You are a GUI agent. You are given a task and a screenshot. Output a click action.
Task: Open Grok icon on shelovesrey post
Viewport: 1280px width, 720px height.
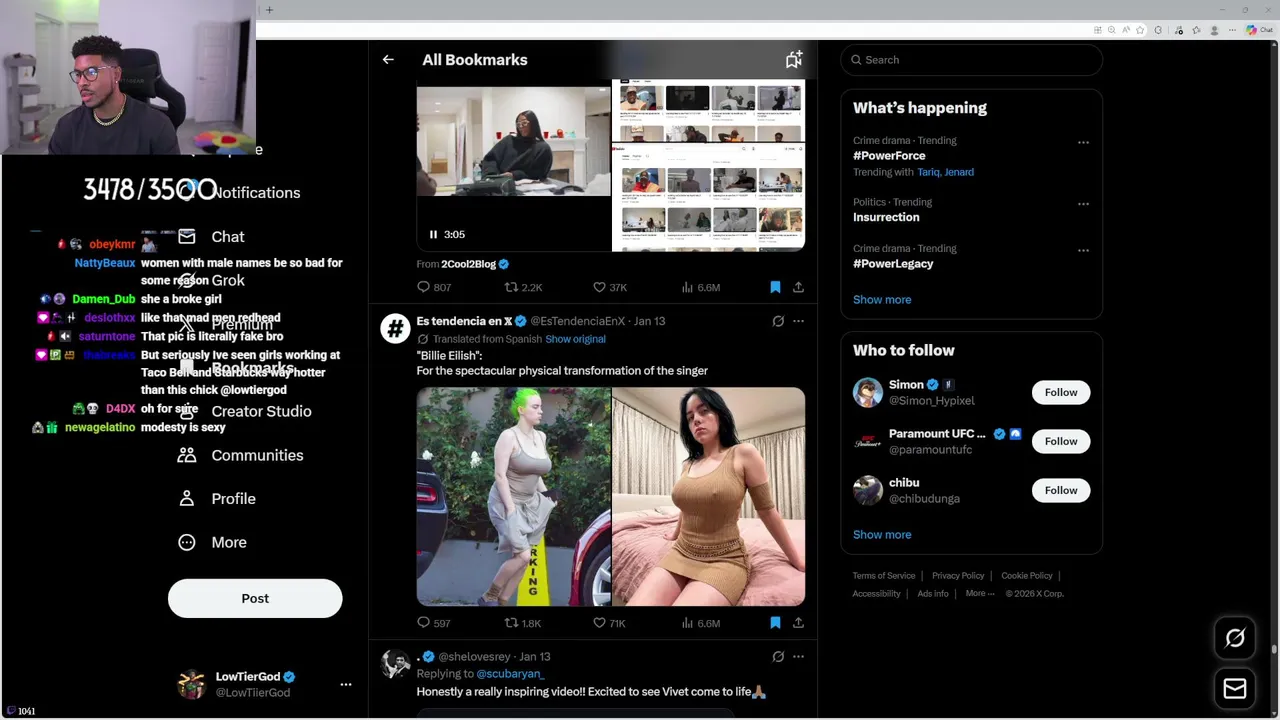778,657
